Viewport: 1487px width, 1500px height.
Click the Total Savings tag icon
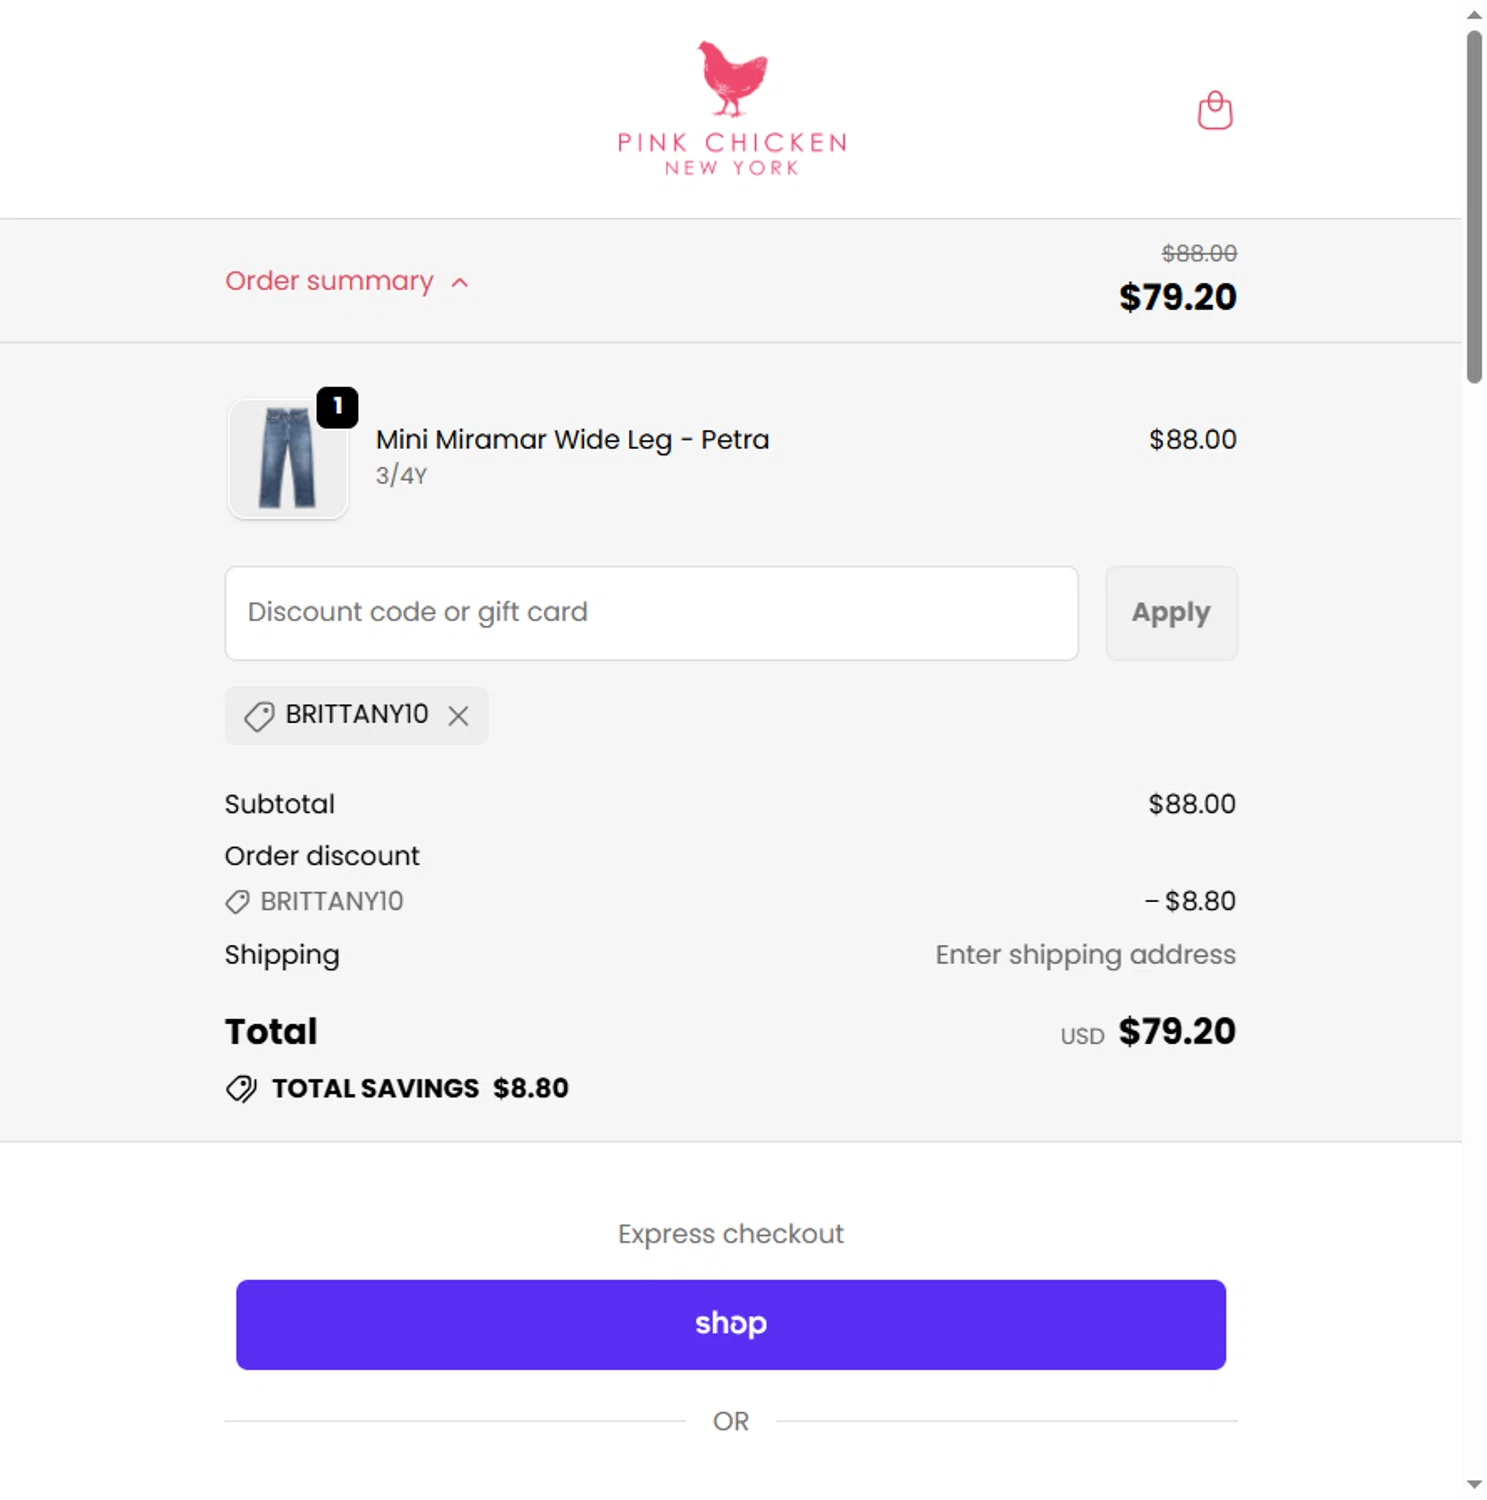pyautogui.click(x=241, y=1088)
